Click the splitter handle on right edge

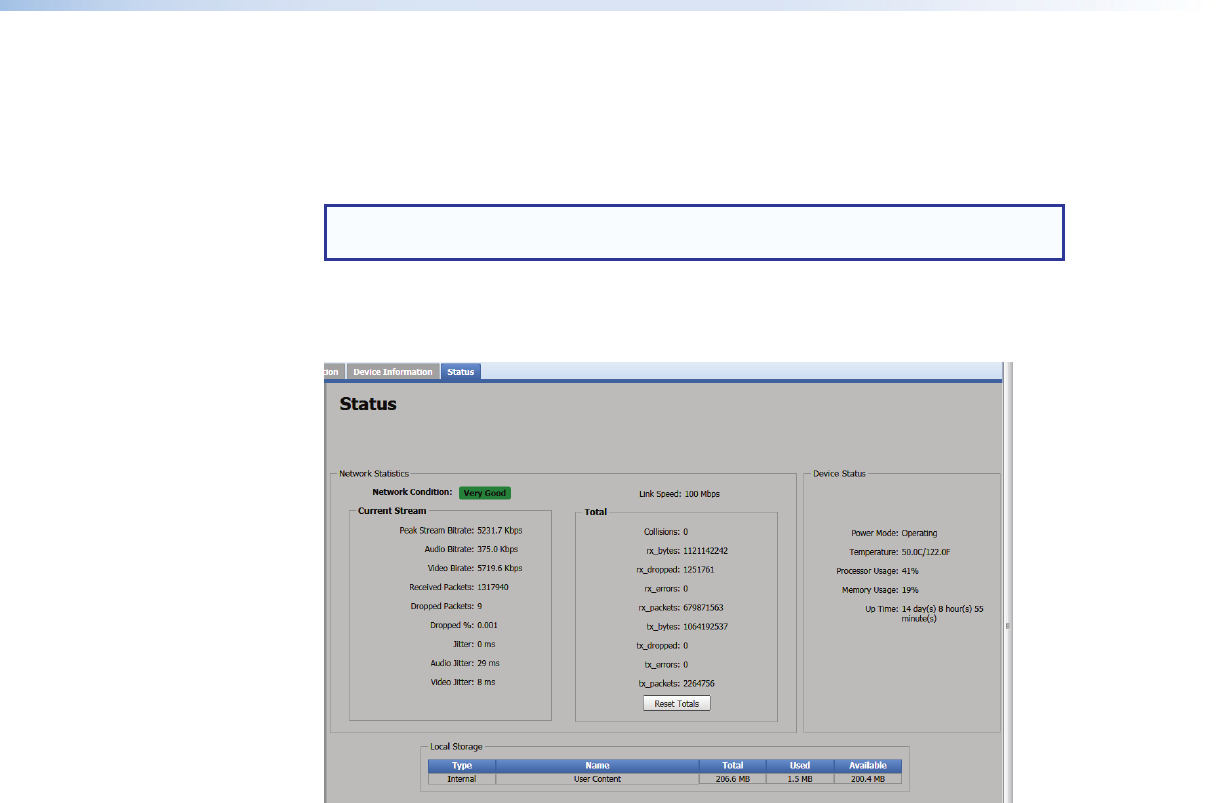pyautogui.click(x=1007, y=626)
